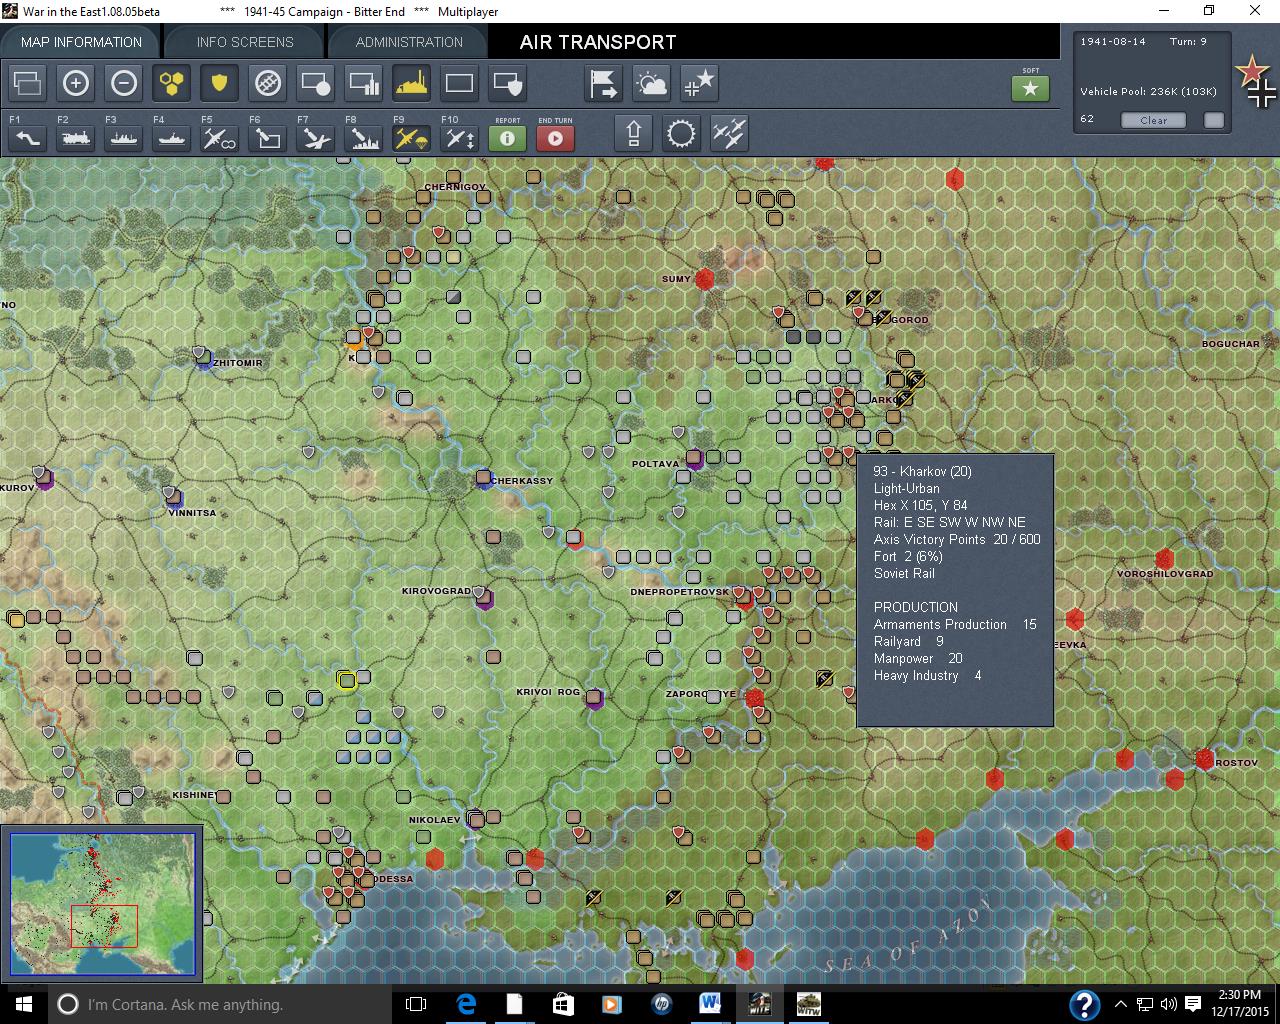Image resolution: width=1280 pixels, height=1024 pixels.
Task: Open the volume control in system tray
Action: (1167, 1004)
